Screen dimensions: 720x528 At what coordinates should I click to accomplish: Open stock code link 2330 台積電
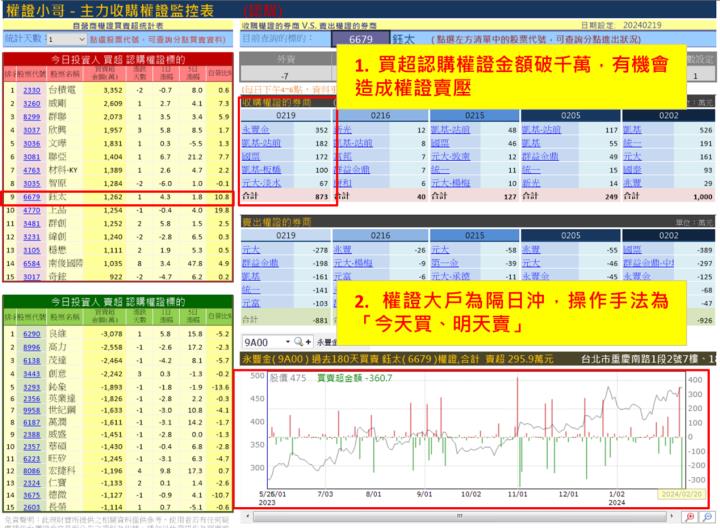coord(32,90)
